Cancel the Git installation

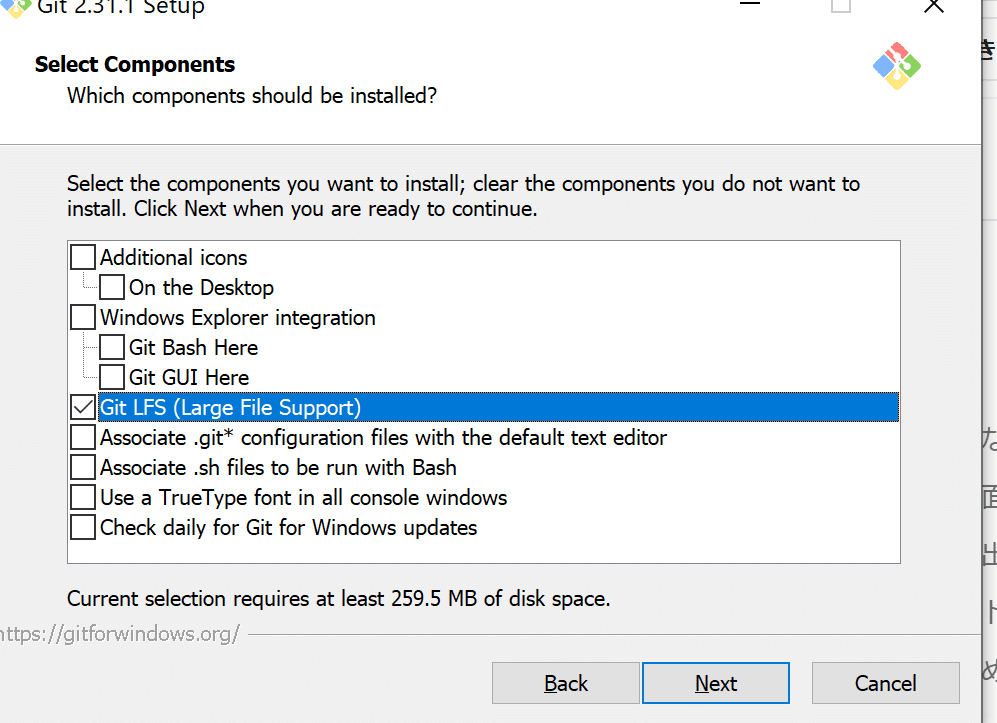coord(885,683)
